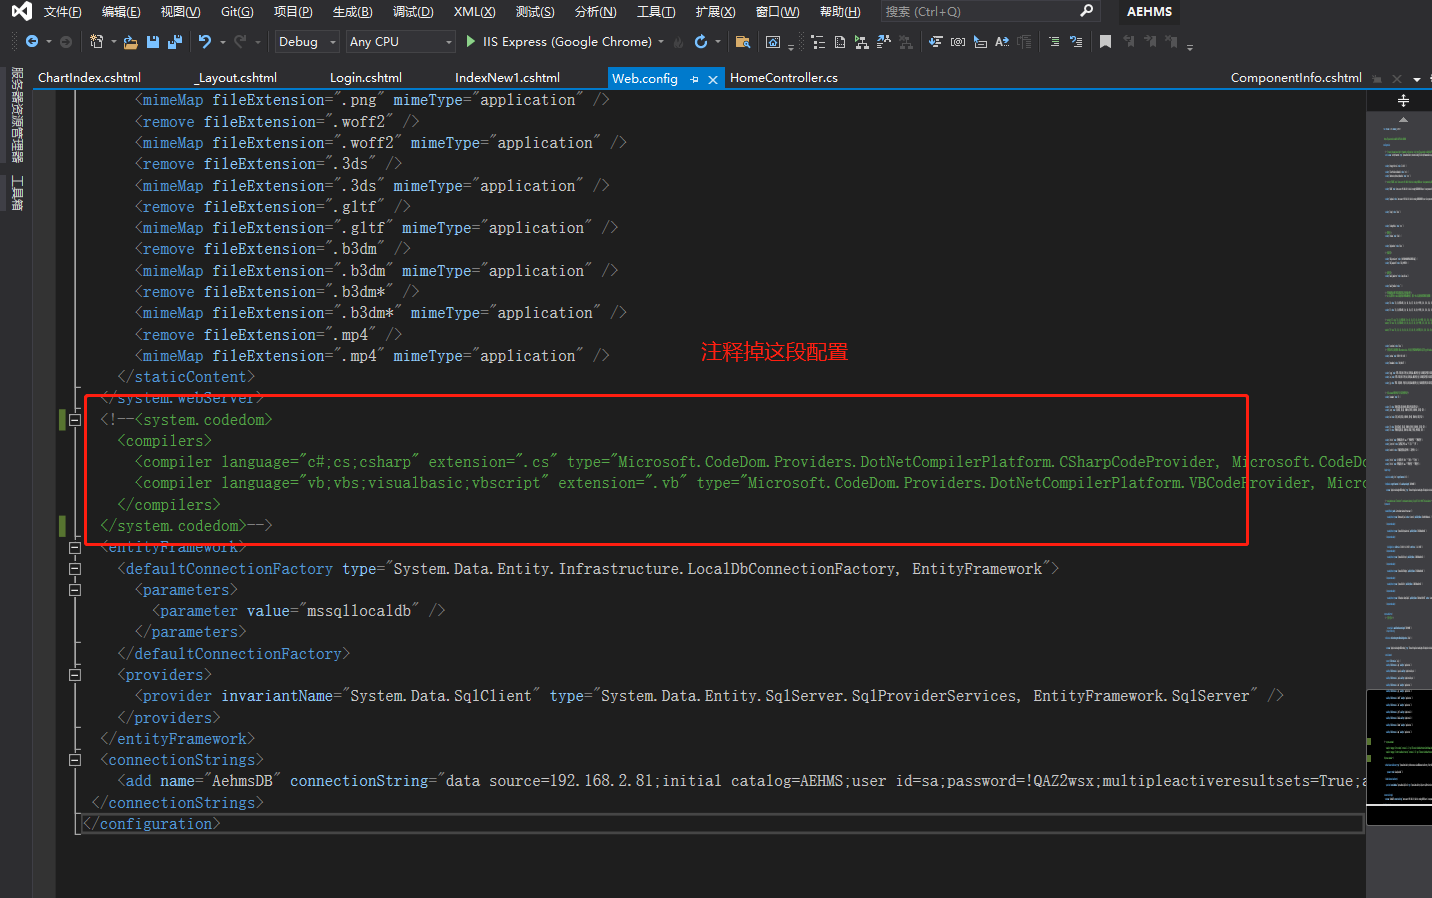The image size is (1432, 898).
Task: Click the editor split window icon
Action: 1403,100
